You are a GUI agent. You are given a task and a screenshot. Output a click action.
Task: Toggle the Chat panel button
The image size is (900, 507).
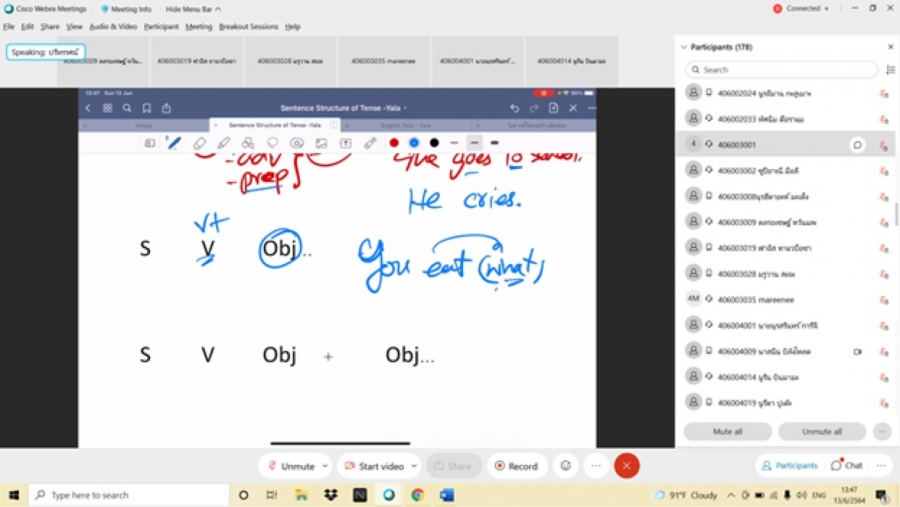847,465
